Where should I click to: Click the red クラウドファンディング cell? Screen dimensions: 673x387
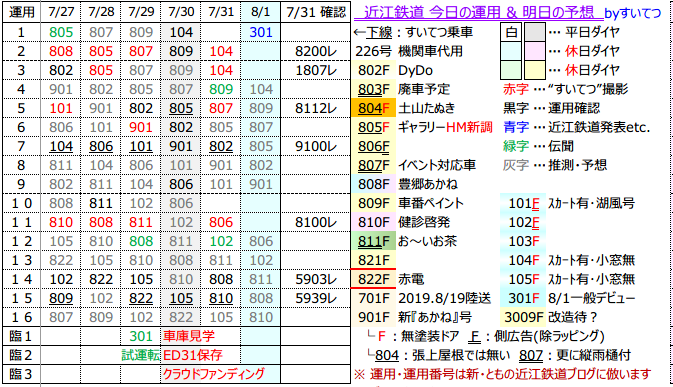click(x=213, y=374)
